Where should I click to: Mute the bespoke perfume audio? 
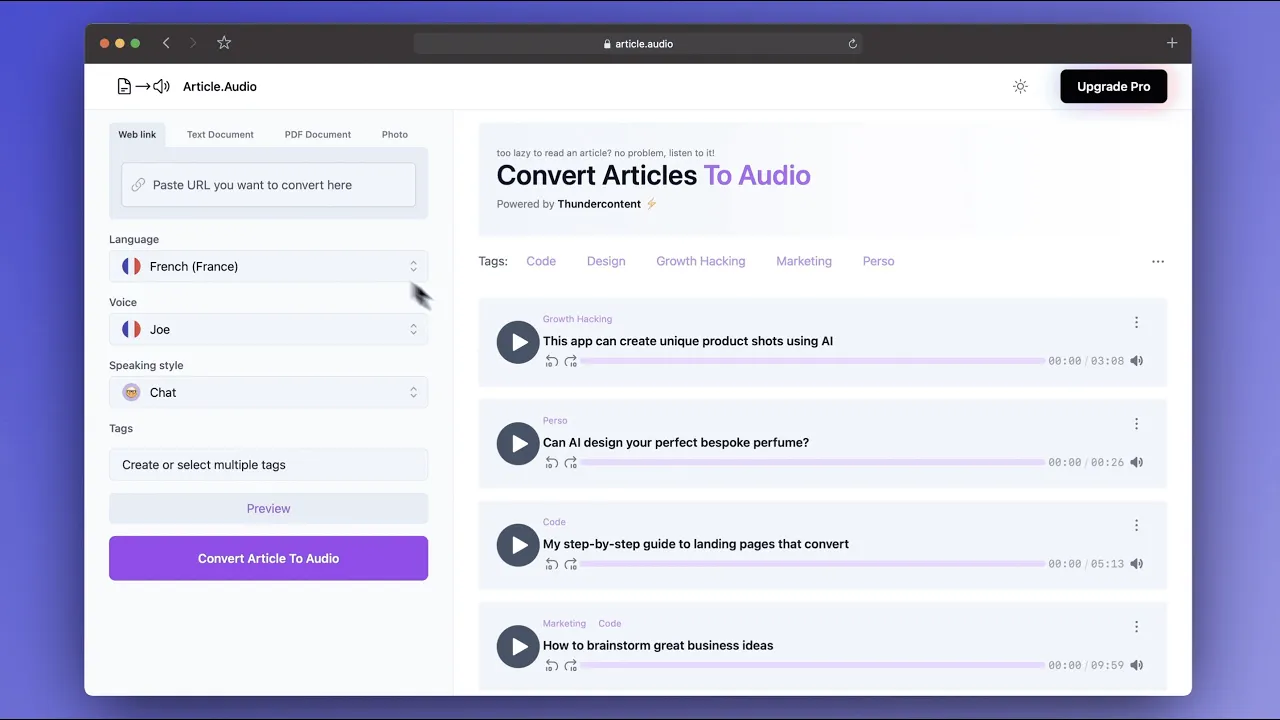[x=1136, y=462]
